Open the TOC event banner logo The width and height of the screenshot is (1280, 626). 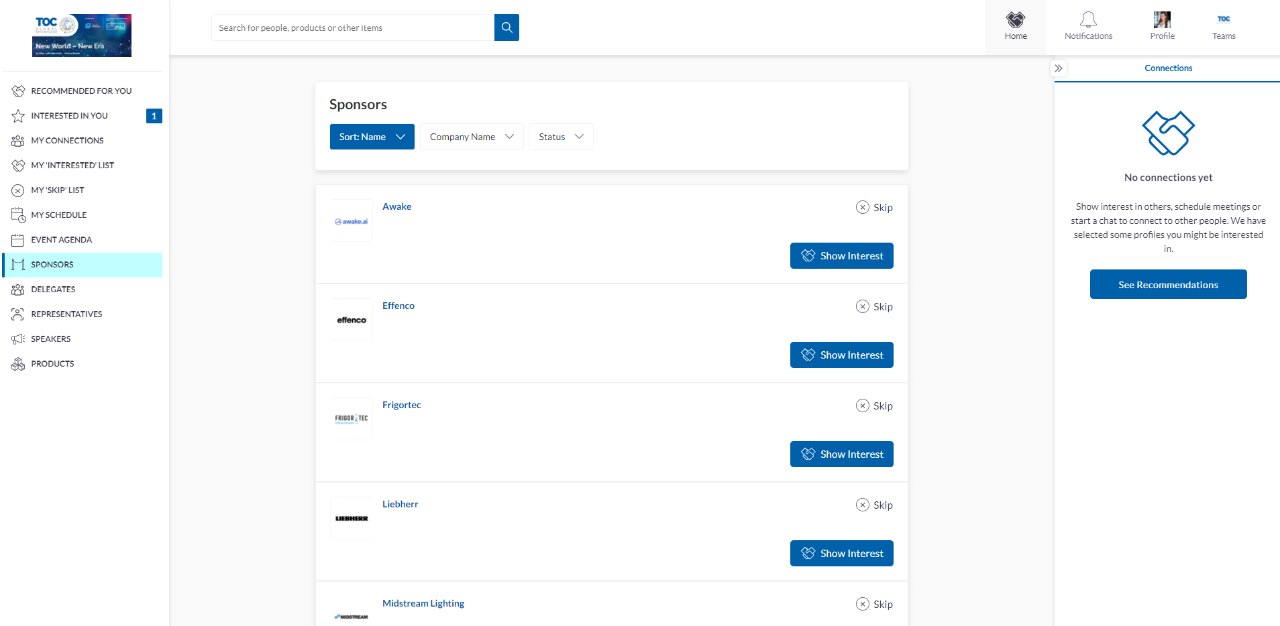pyautogui.click(x=82, y=35)
